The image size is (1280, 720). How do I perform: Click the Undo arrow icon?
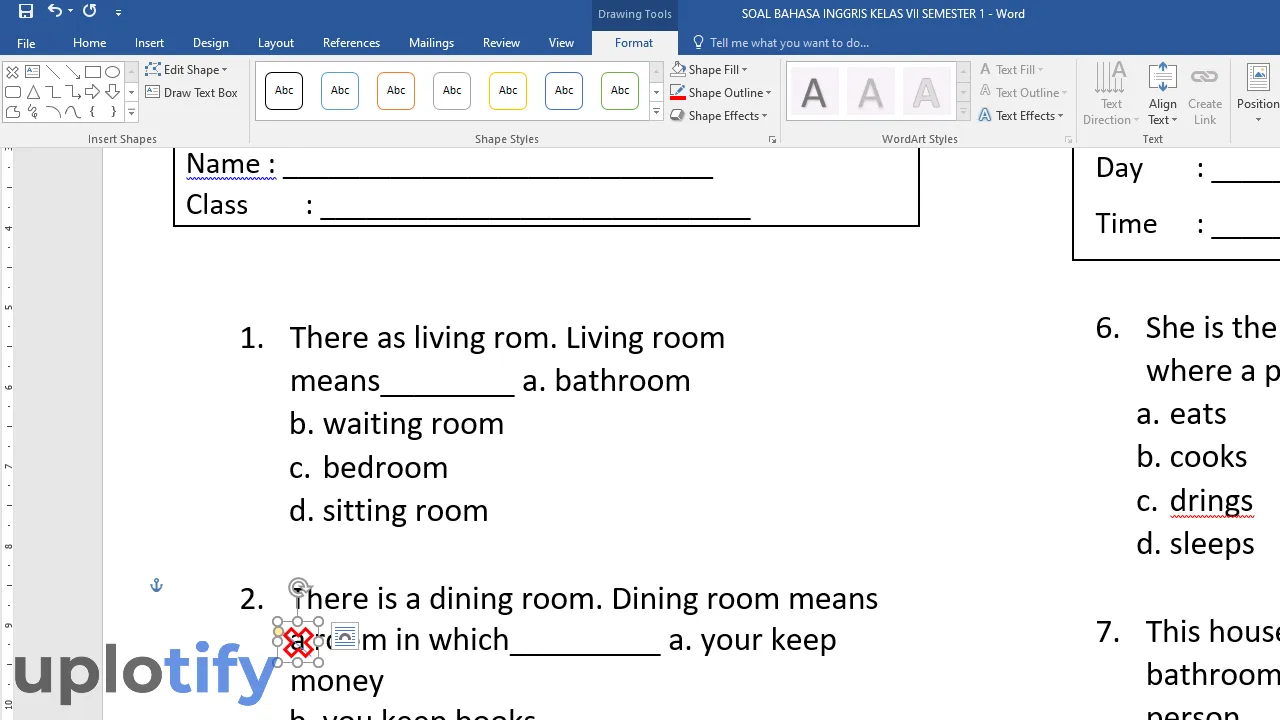pos(55,12)
